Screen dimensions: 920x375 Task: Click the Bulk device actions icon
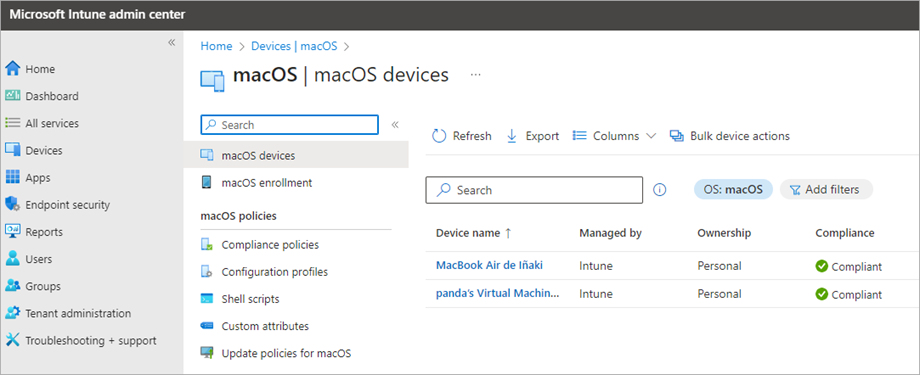[677, 136]
